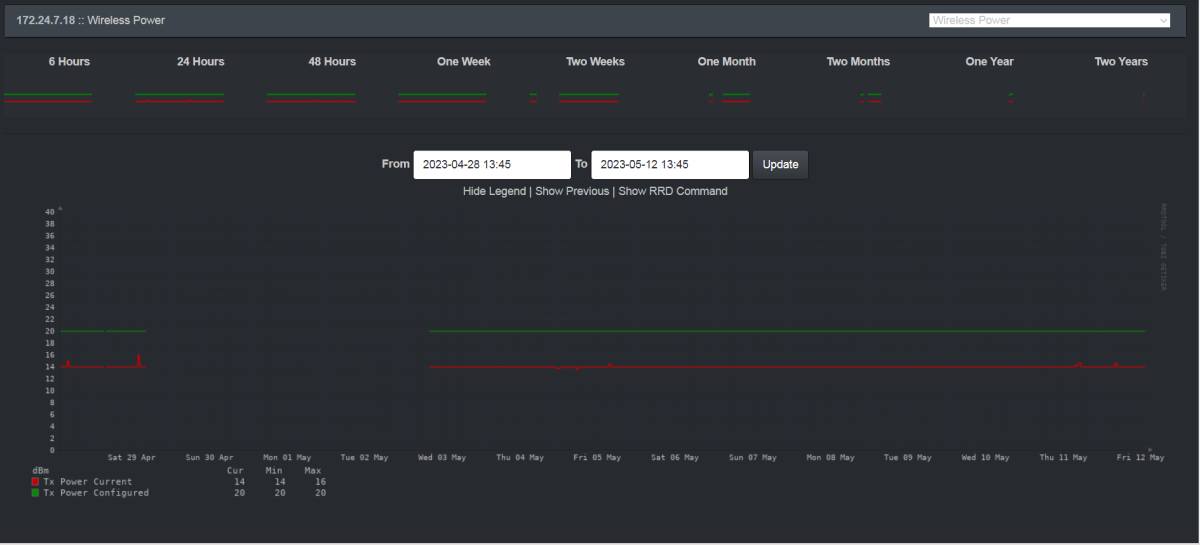Click the Update button
The height and width of the screenshot is (545, 1200).
point(780,164)
